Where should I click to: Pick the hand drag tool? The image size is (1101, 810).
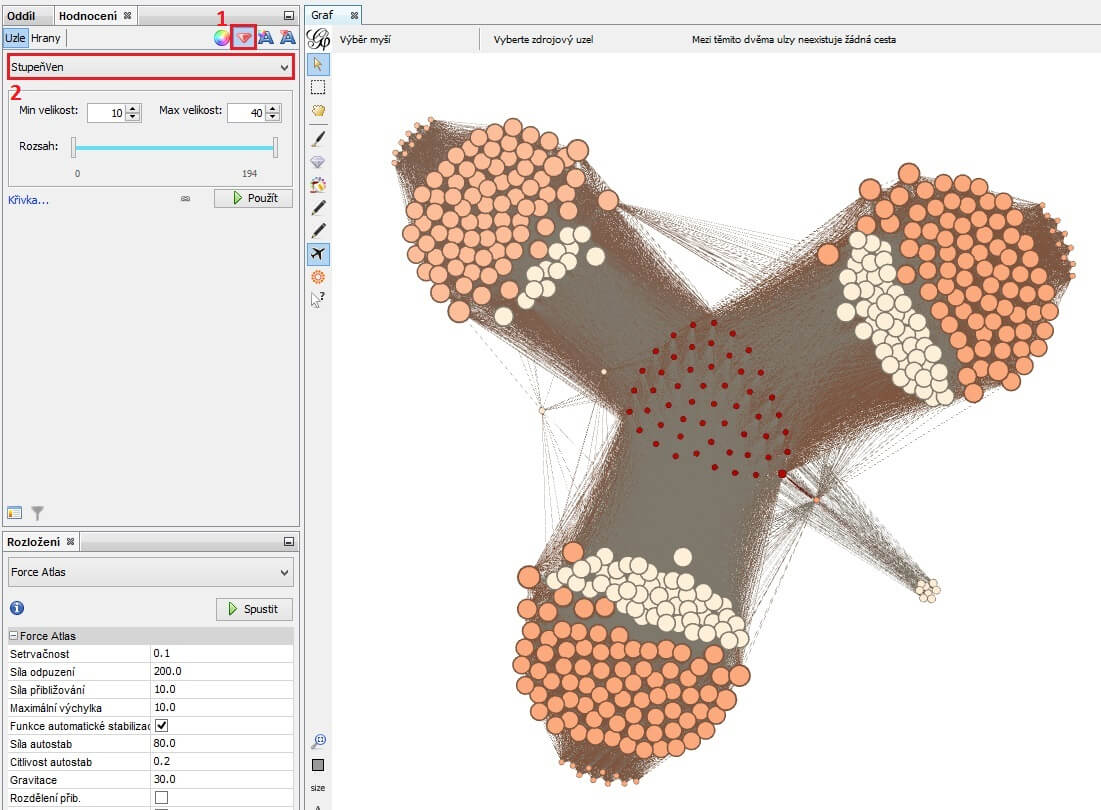tap(318, 111)
